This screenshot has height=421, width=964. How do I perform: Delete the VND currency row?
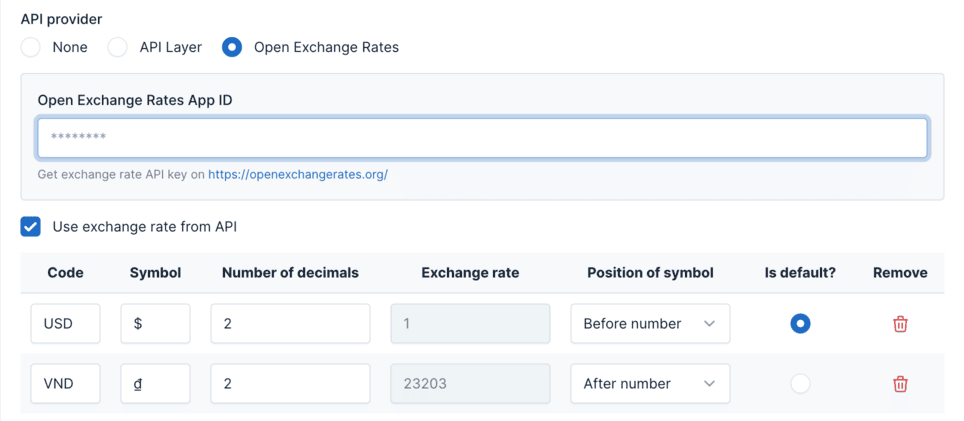[900, 384]
